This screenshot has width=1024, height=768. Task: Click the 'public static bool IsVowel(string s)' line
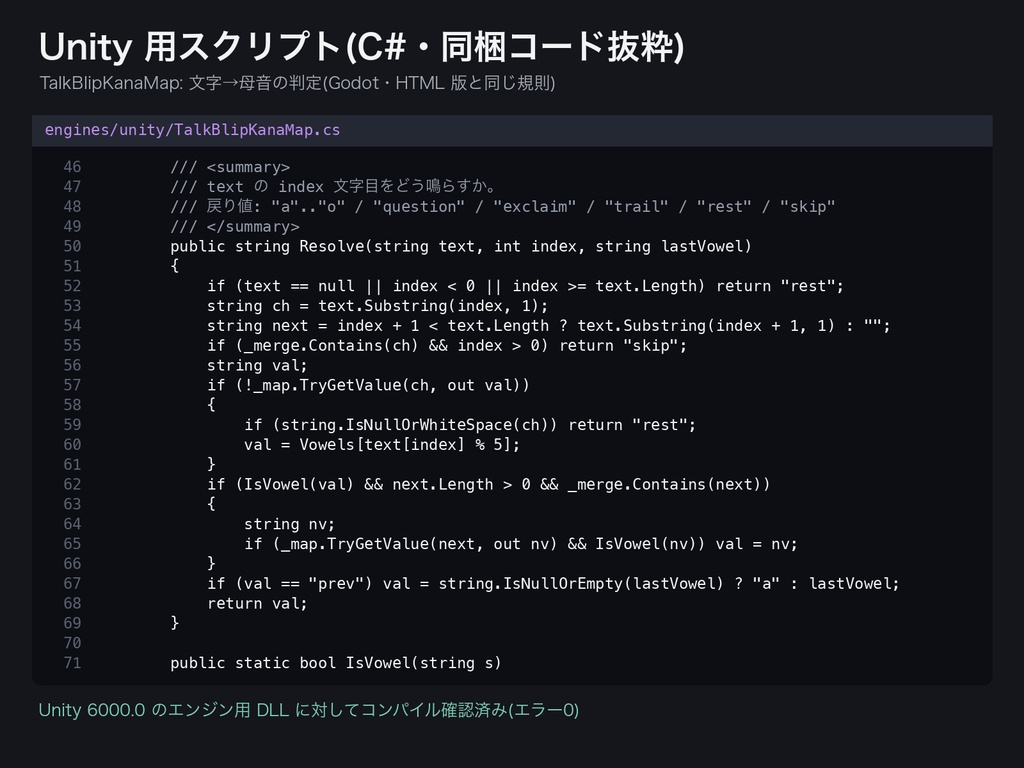click(x=336, y=663)
